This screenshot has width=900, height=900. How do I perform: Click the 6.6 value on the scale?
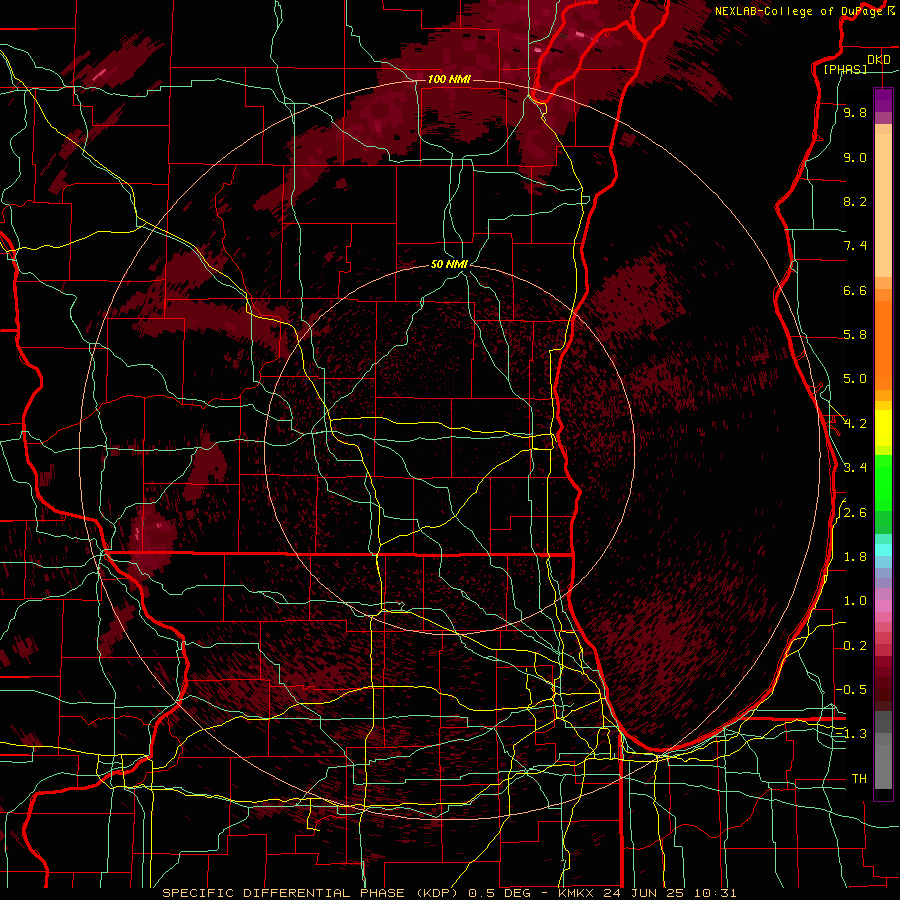pyautogui.click(x=855, y=290)
